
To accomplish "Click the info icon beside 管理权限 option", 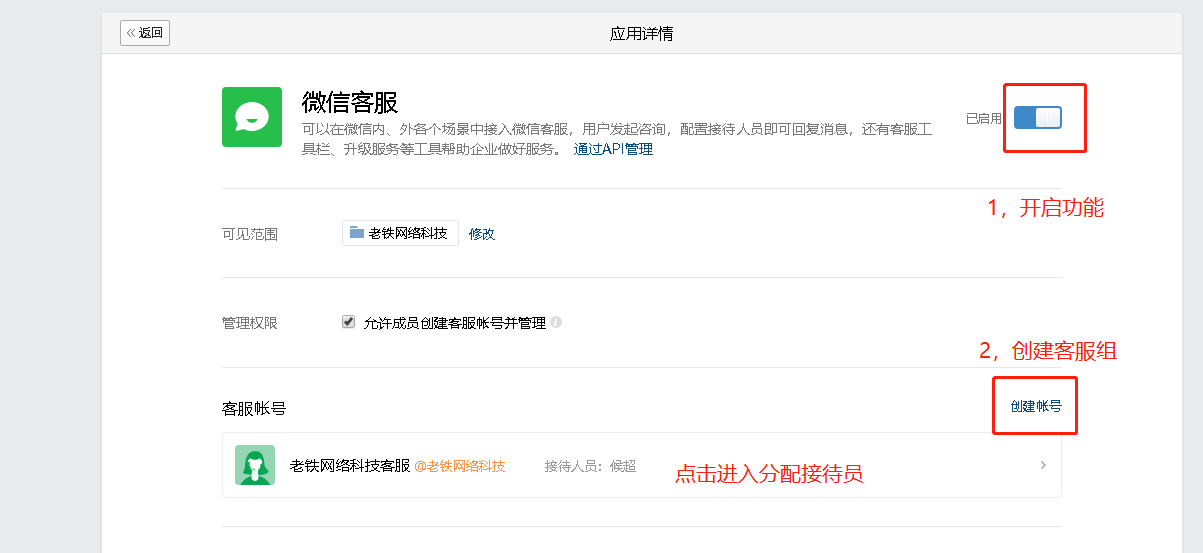I will (556, 322).
